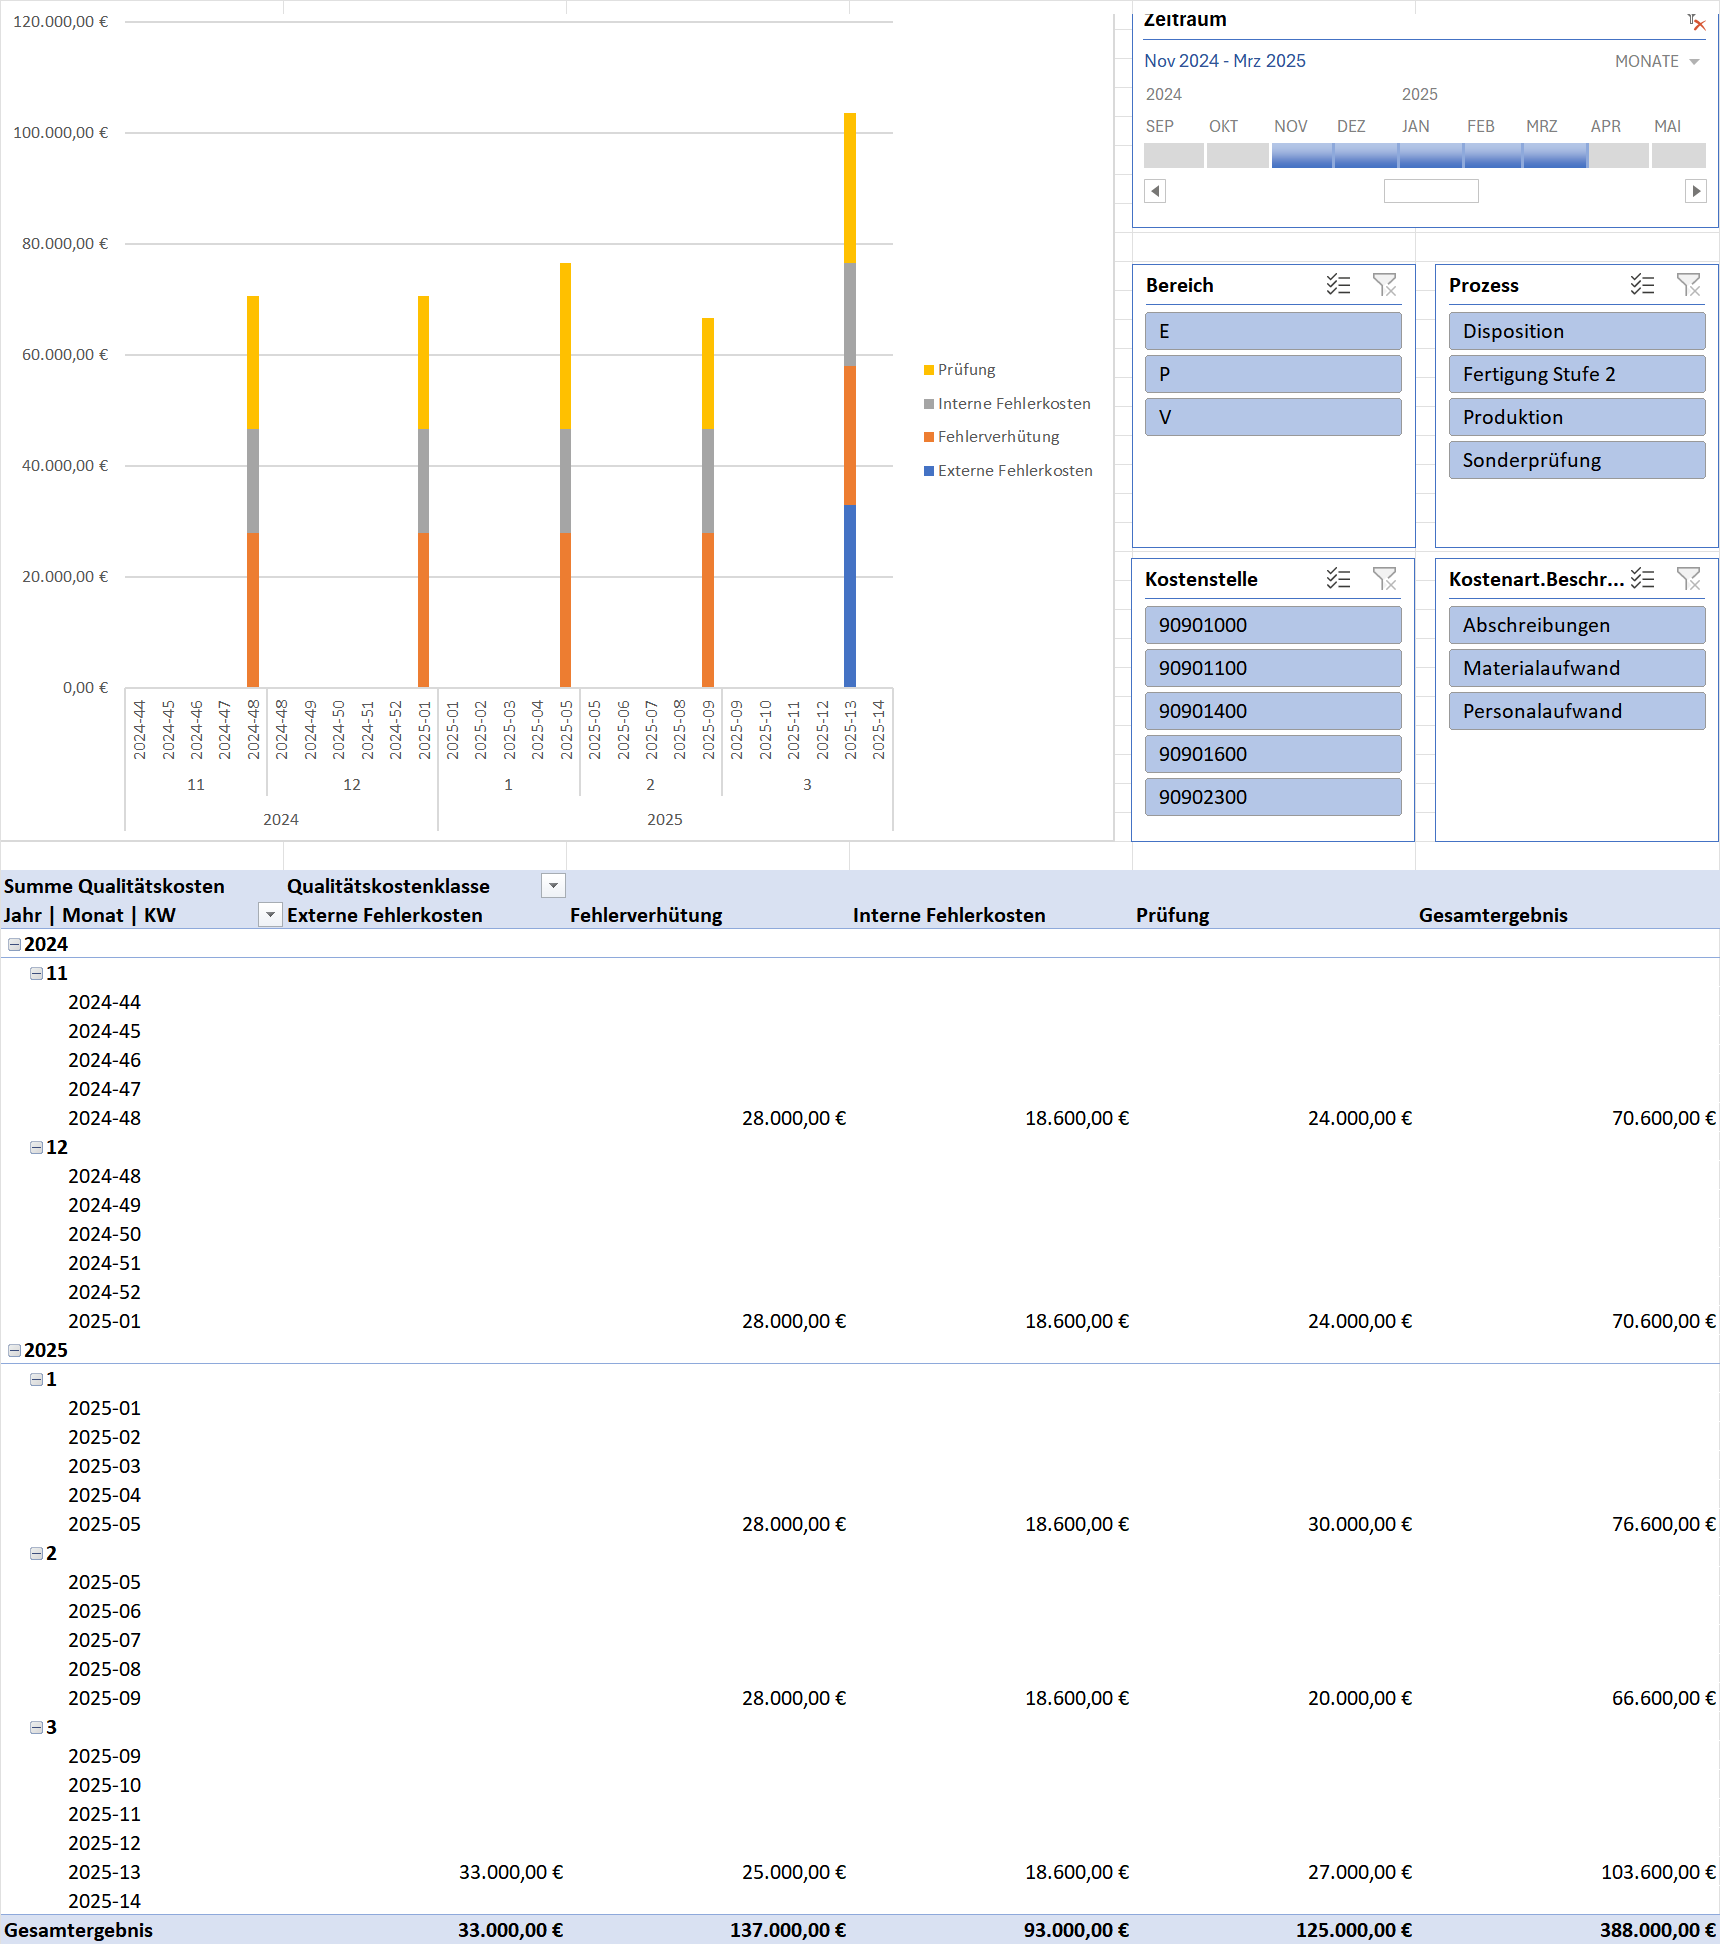Select the NOV segment in timeline
Image resolution: width=1720 pixels, height=1944 pixels.
tap(1302, 155)
